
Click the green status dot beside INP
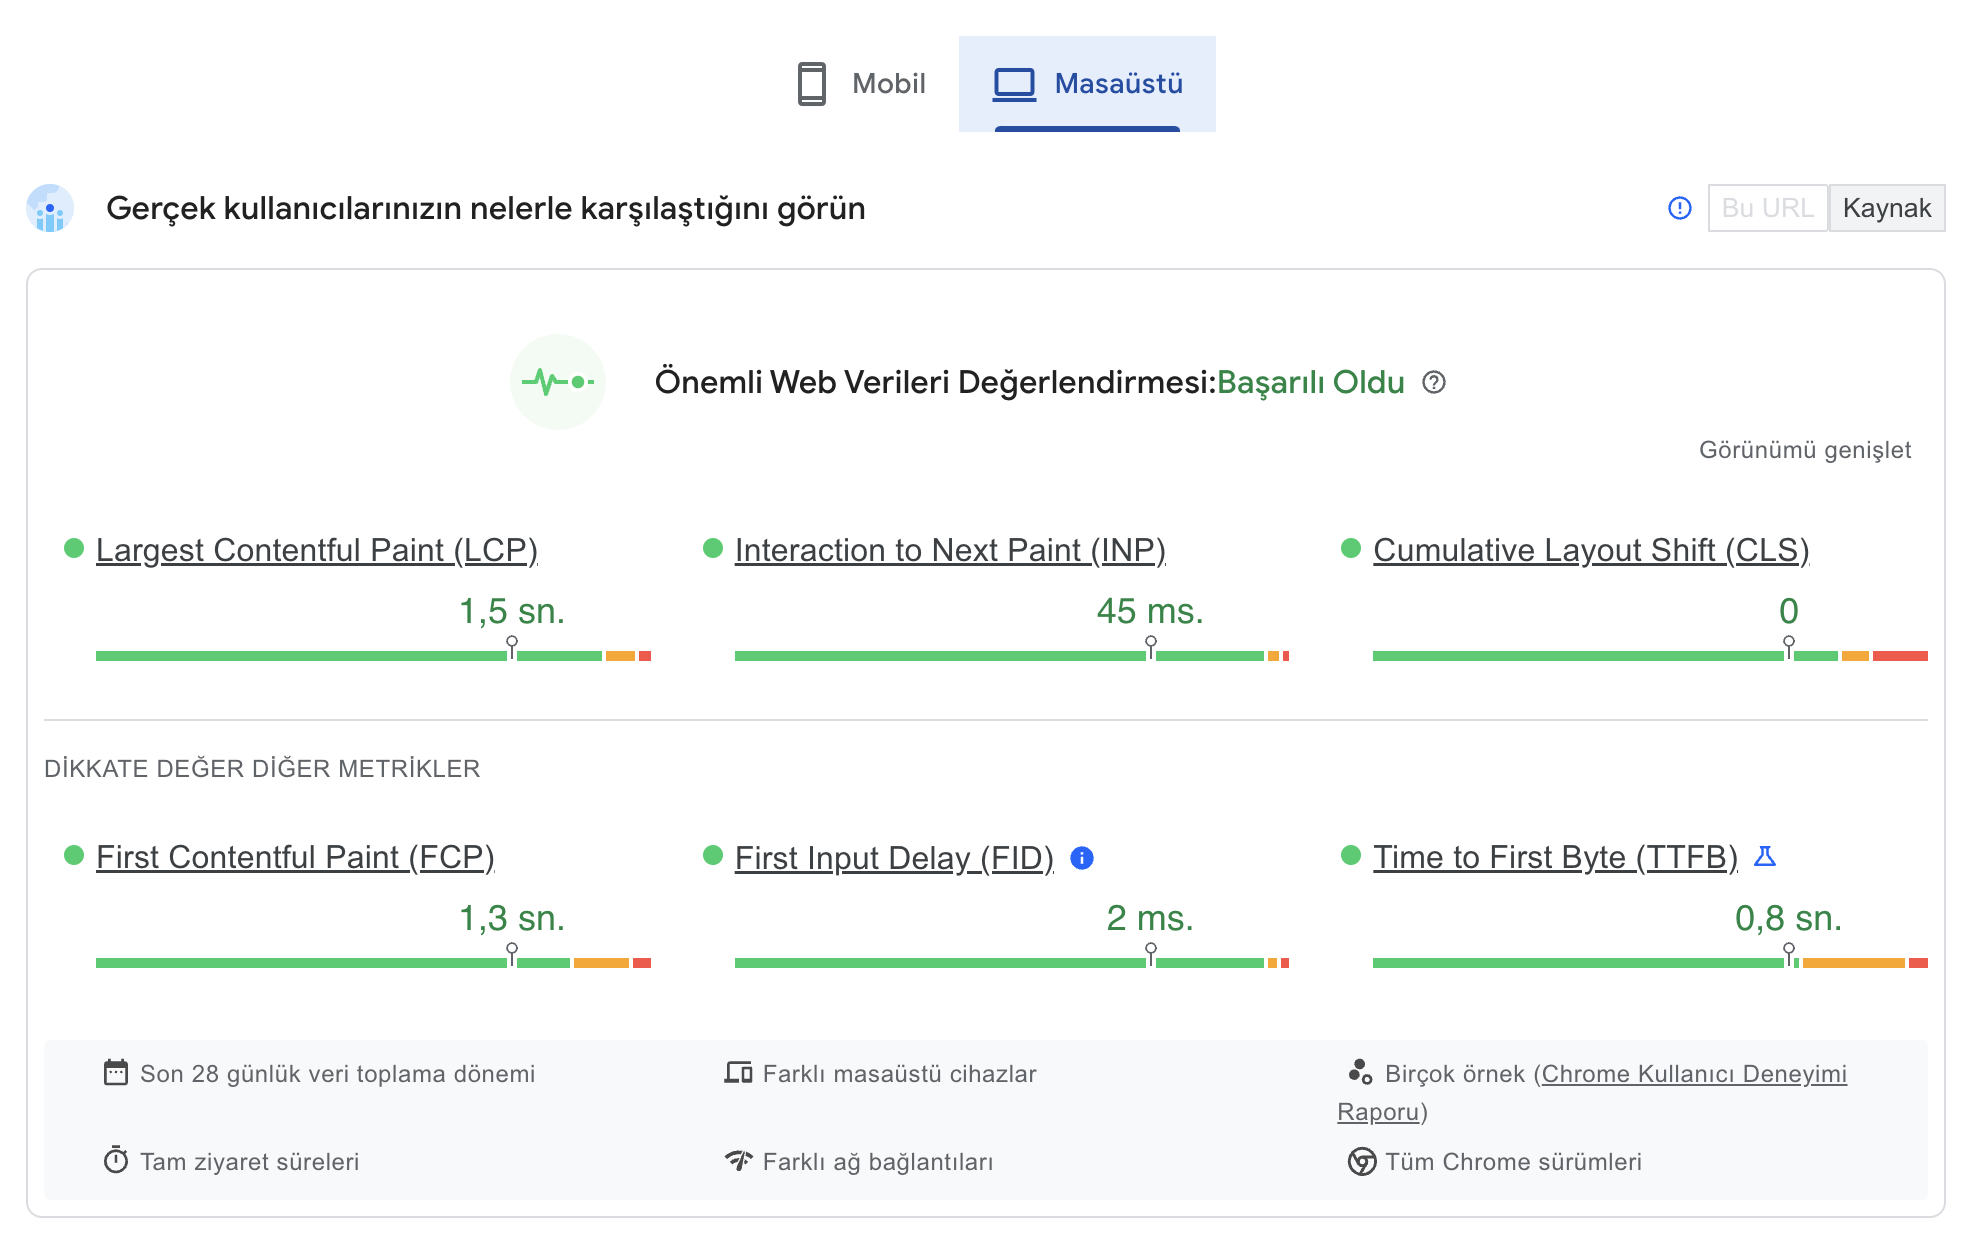click(x=713, y=548)
